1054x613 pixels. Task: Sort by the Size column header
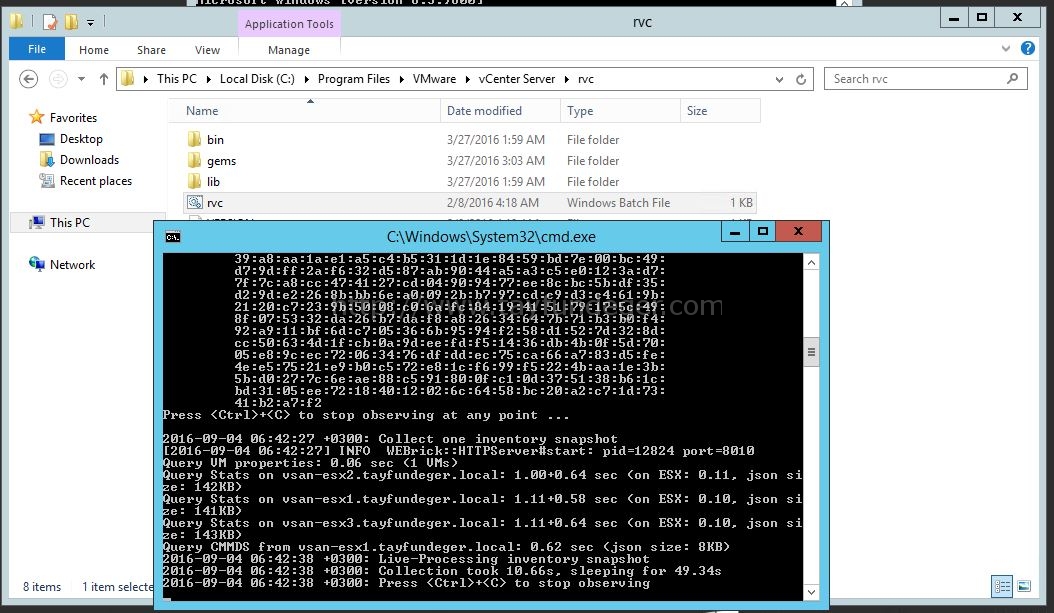click(x=721, y=111)
